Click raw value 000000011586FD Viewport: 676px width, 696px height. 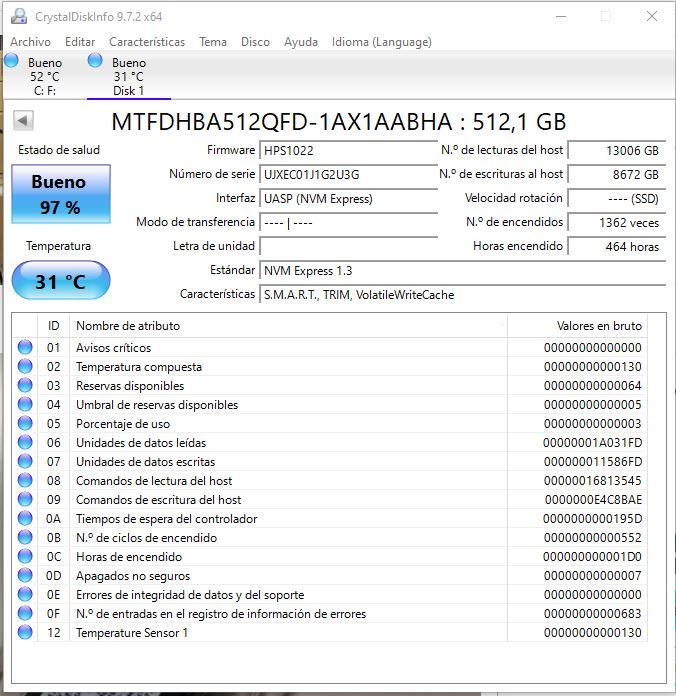coord(593,462)
